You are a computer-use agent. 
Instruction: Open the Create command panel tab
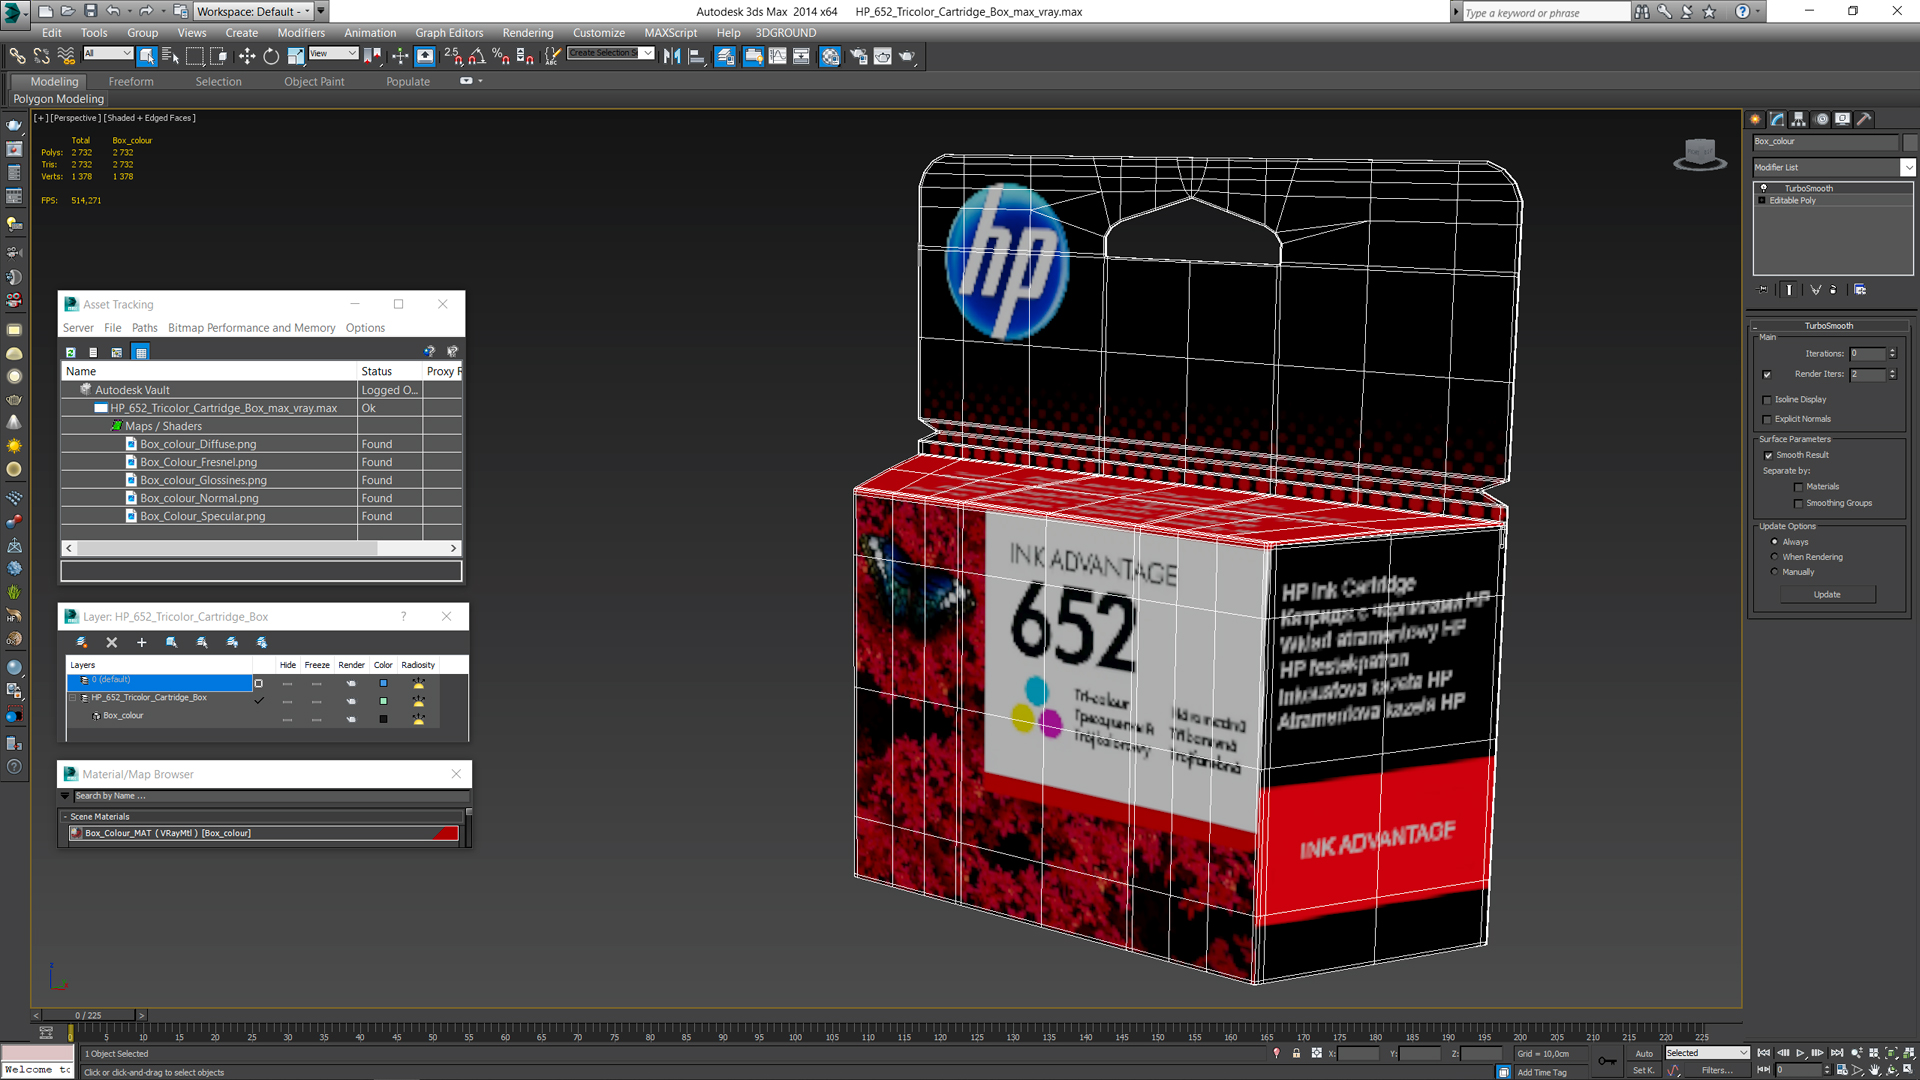coord(1756,119)
